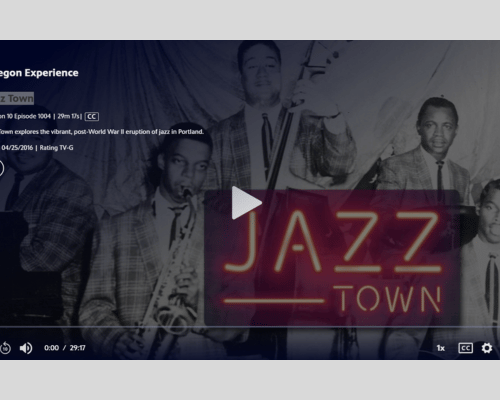Image resolution: width=500 pixels, height=400 pixels.
Task: Open the Oregon Experience show title
Action: pyautogui.click(x=39, y=73)
